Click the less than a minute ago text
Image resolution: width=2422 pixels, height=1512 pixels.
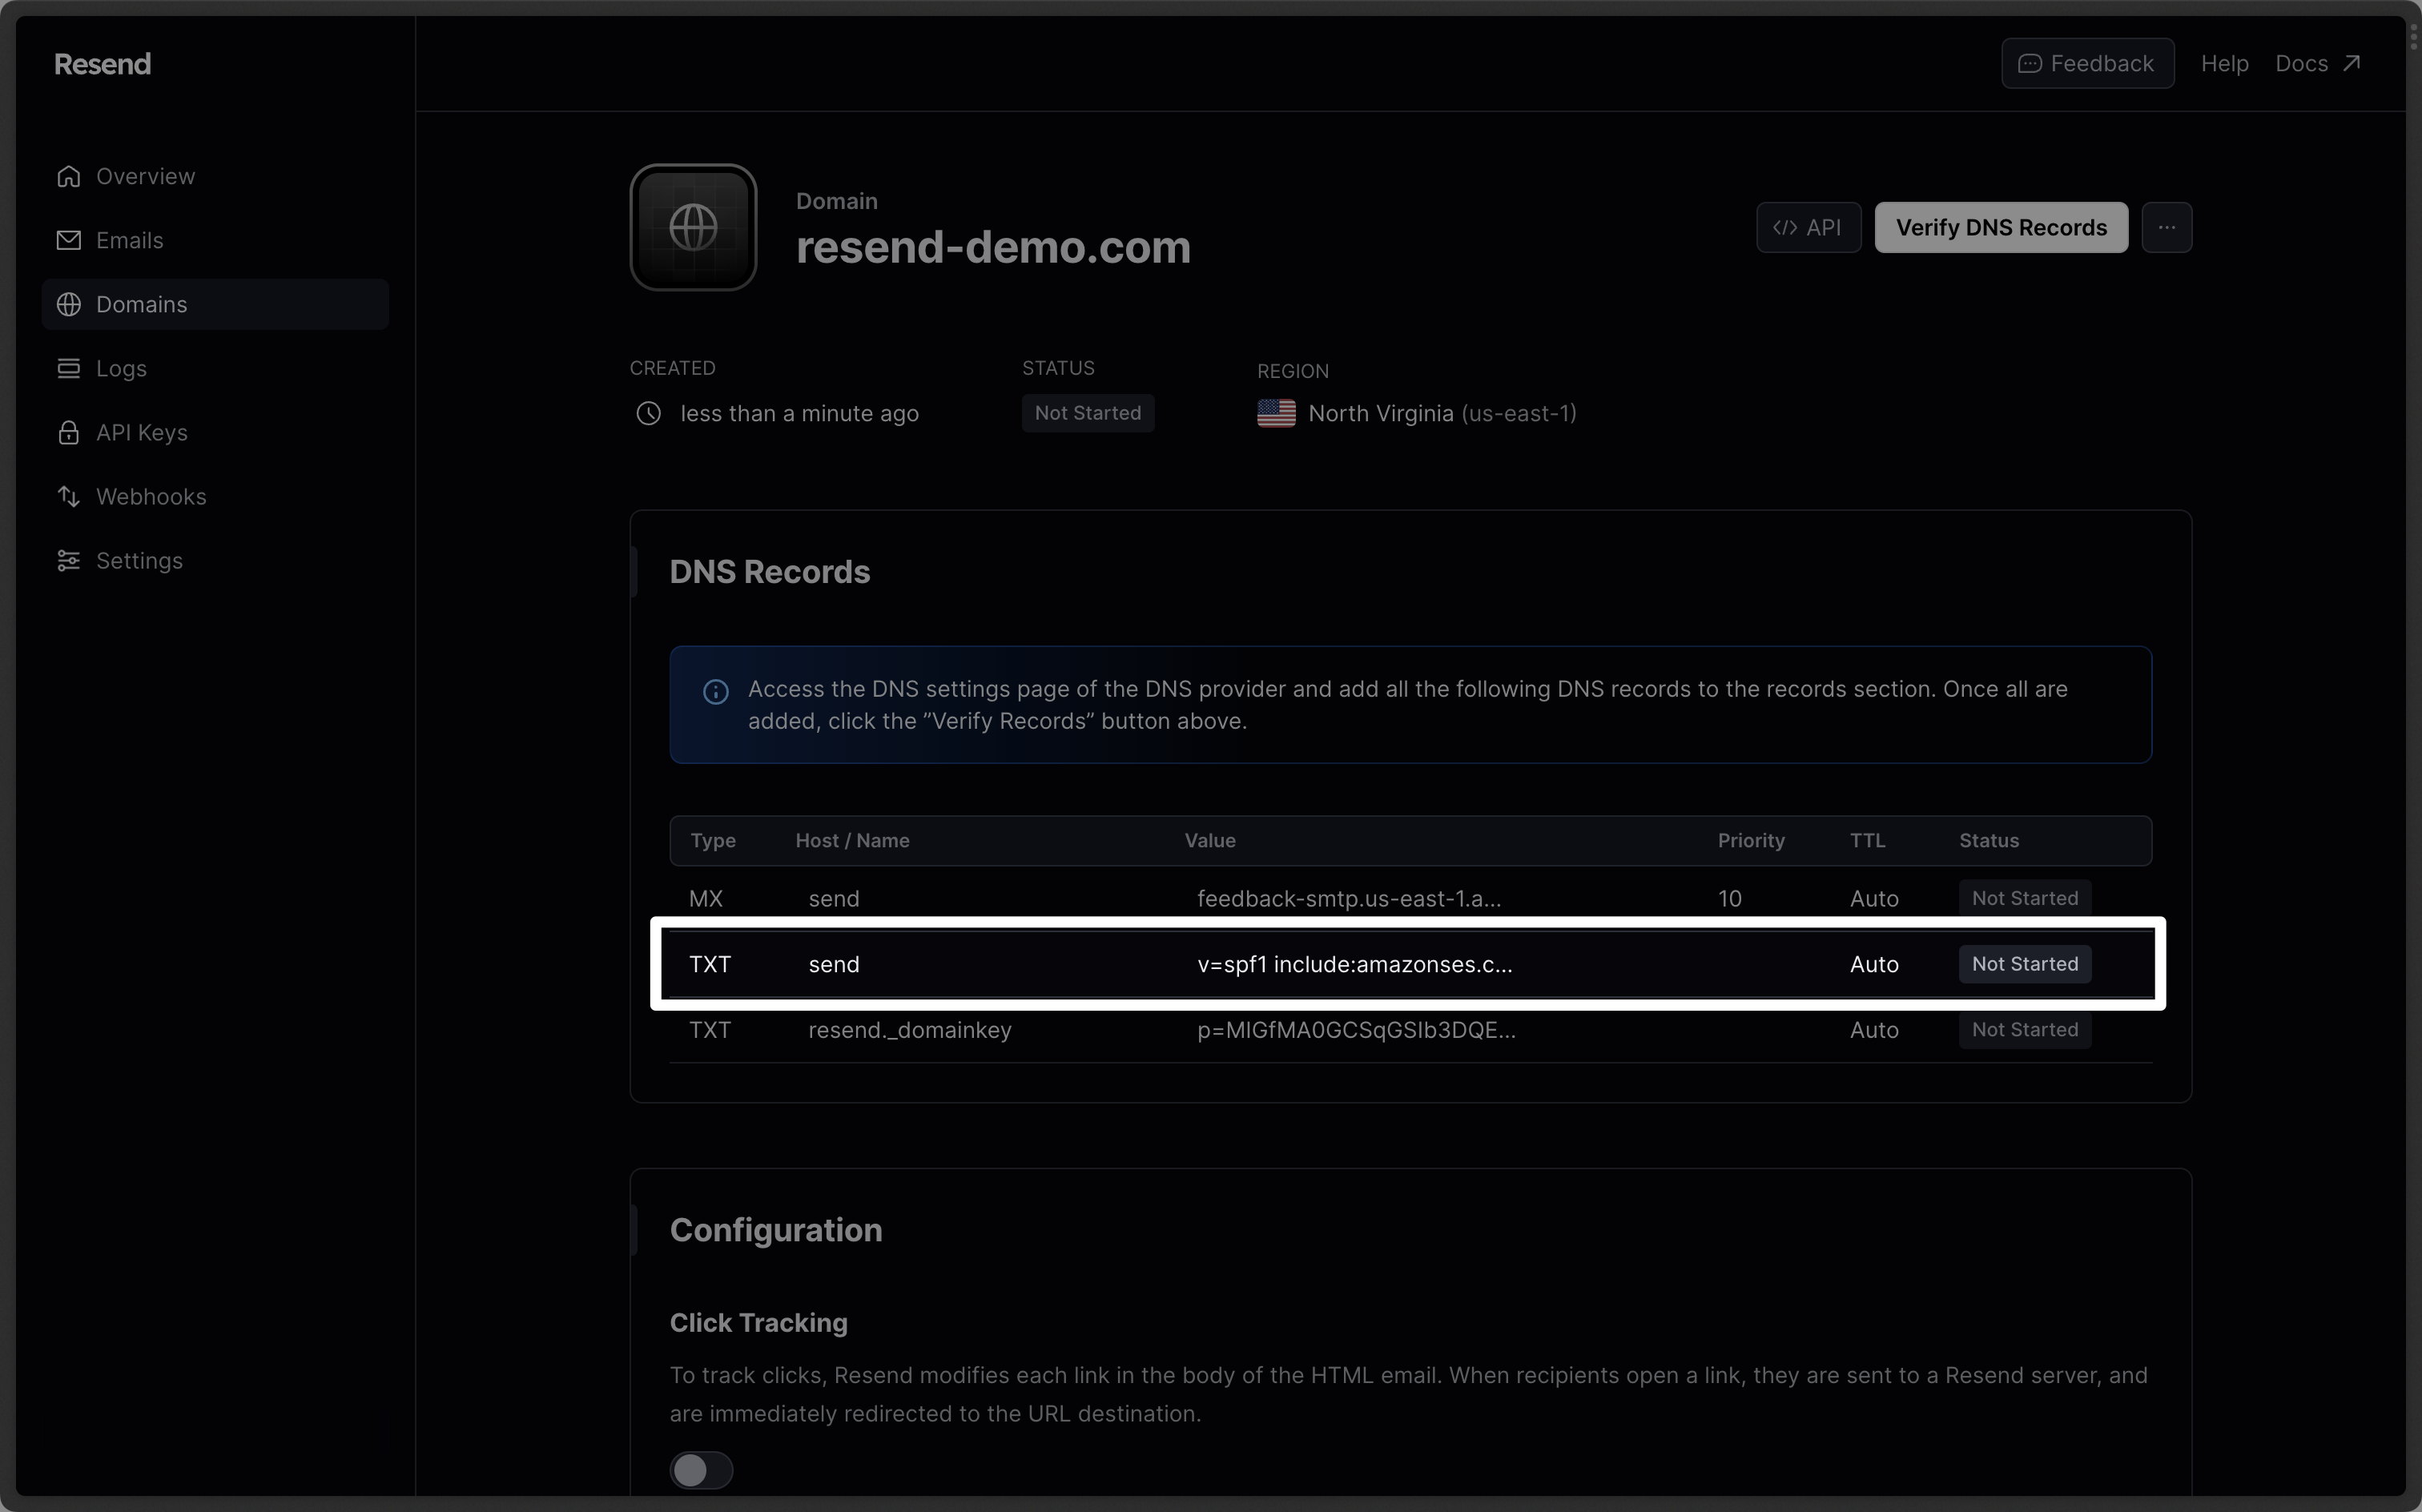pyautogui.click(x=799, y=413)
